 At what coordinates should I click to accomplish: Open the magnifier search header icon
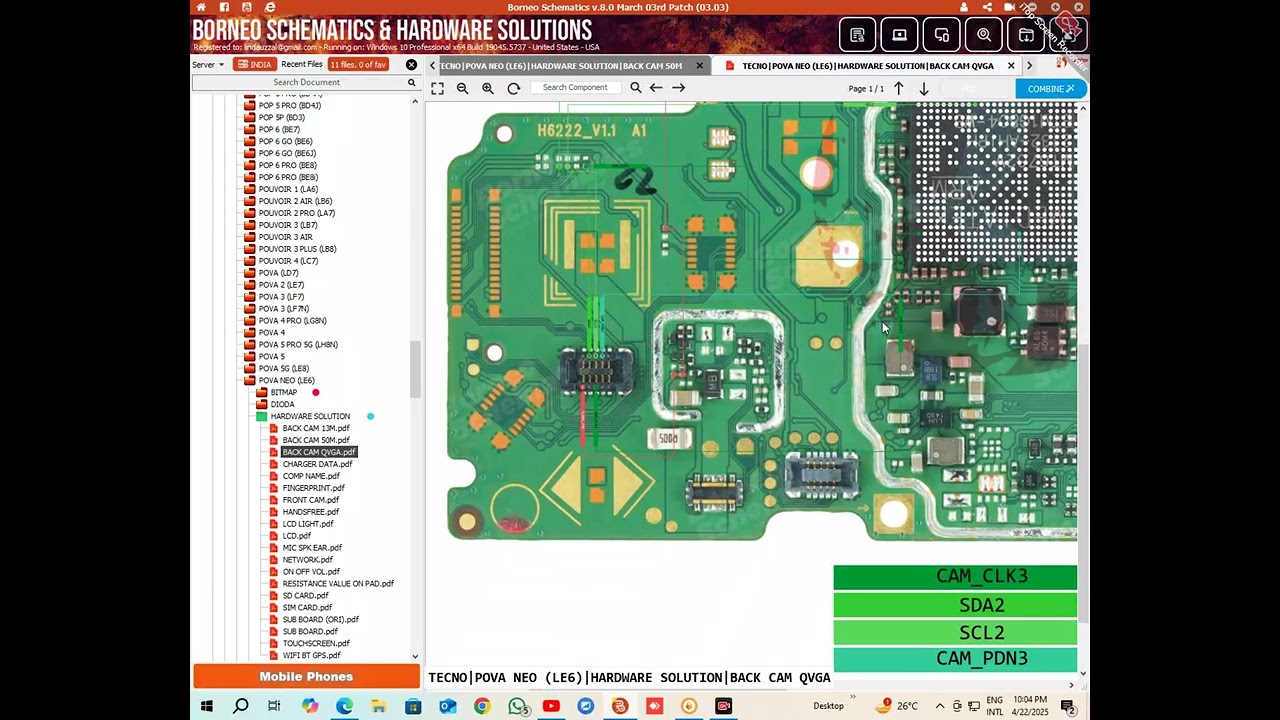pos(984,35)
